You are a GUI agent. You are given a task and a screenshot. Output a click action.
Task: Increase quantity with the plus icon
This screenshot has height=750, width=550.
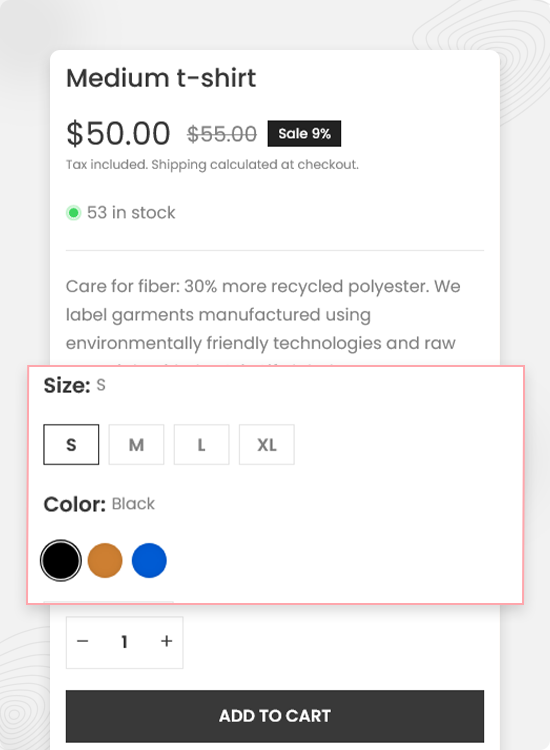(x=166, y=641)
